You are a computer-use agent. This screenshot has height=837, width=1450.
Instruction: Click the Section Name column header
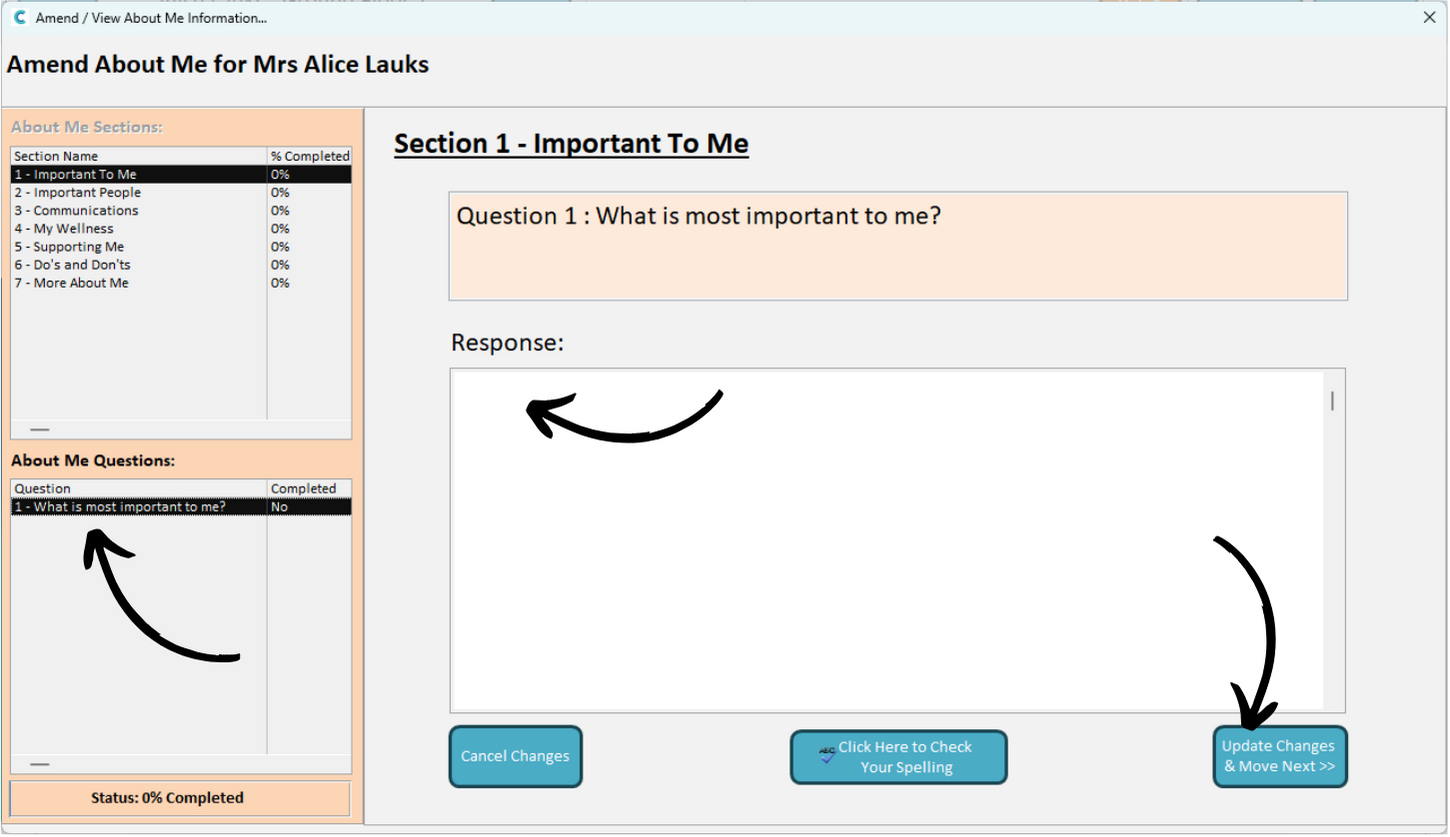click(139, 156)
